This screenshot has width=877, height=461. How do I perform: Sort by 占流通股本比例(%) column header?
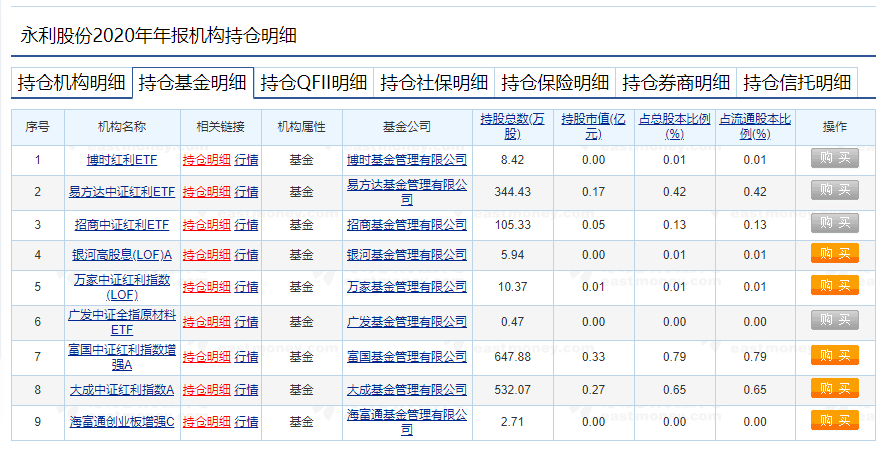point(755,126)
